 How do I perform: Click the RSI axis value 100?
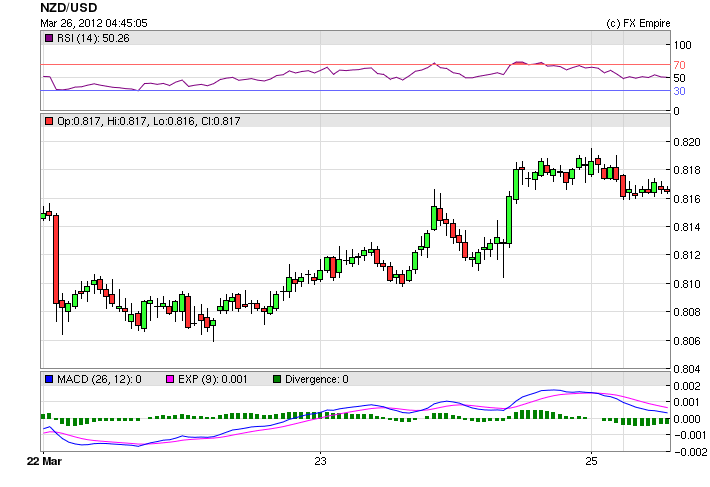[x=682, y=45]
